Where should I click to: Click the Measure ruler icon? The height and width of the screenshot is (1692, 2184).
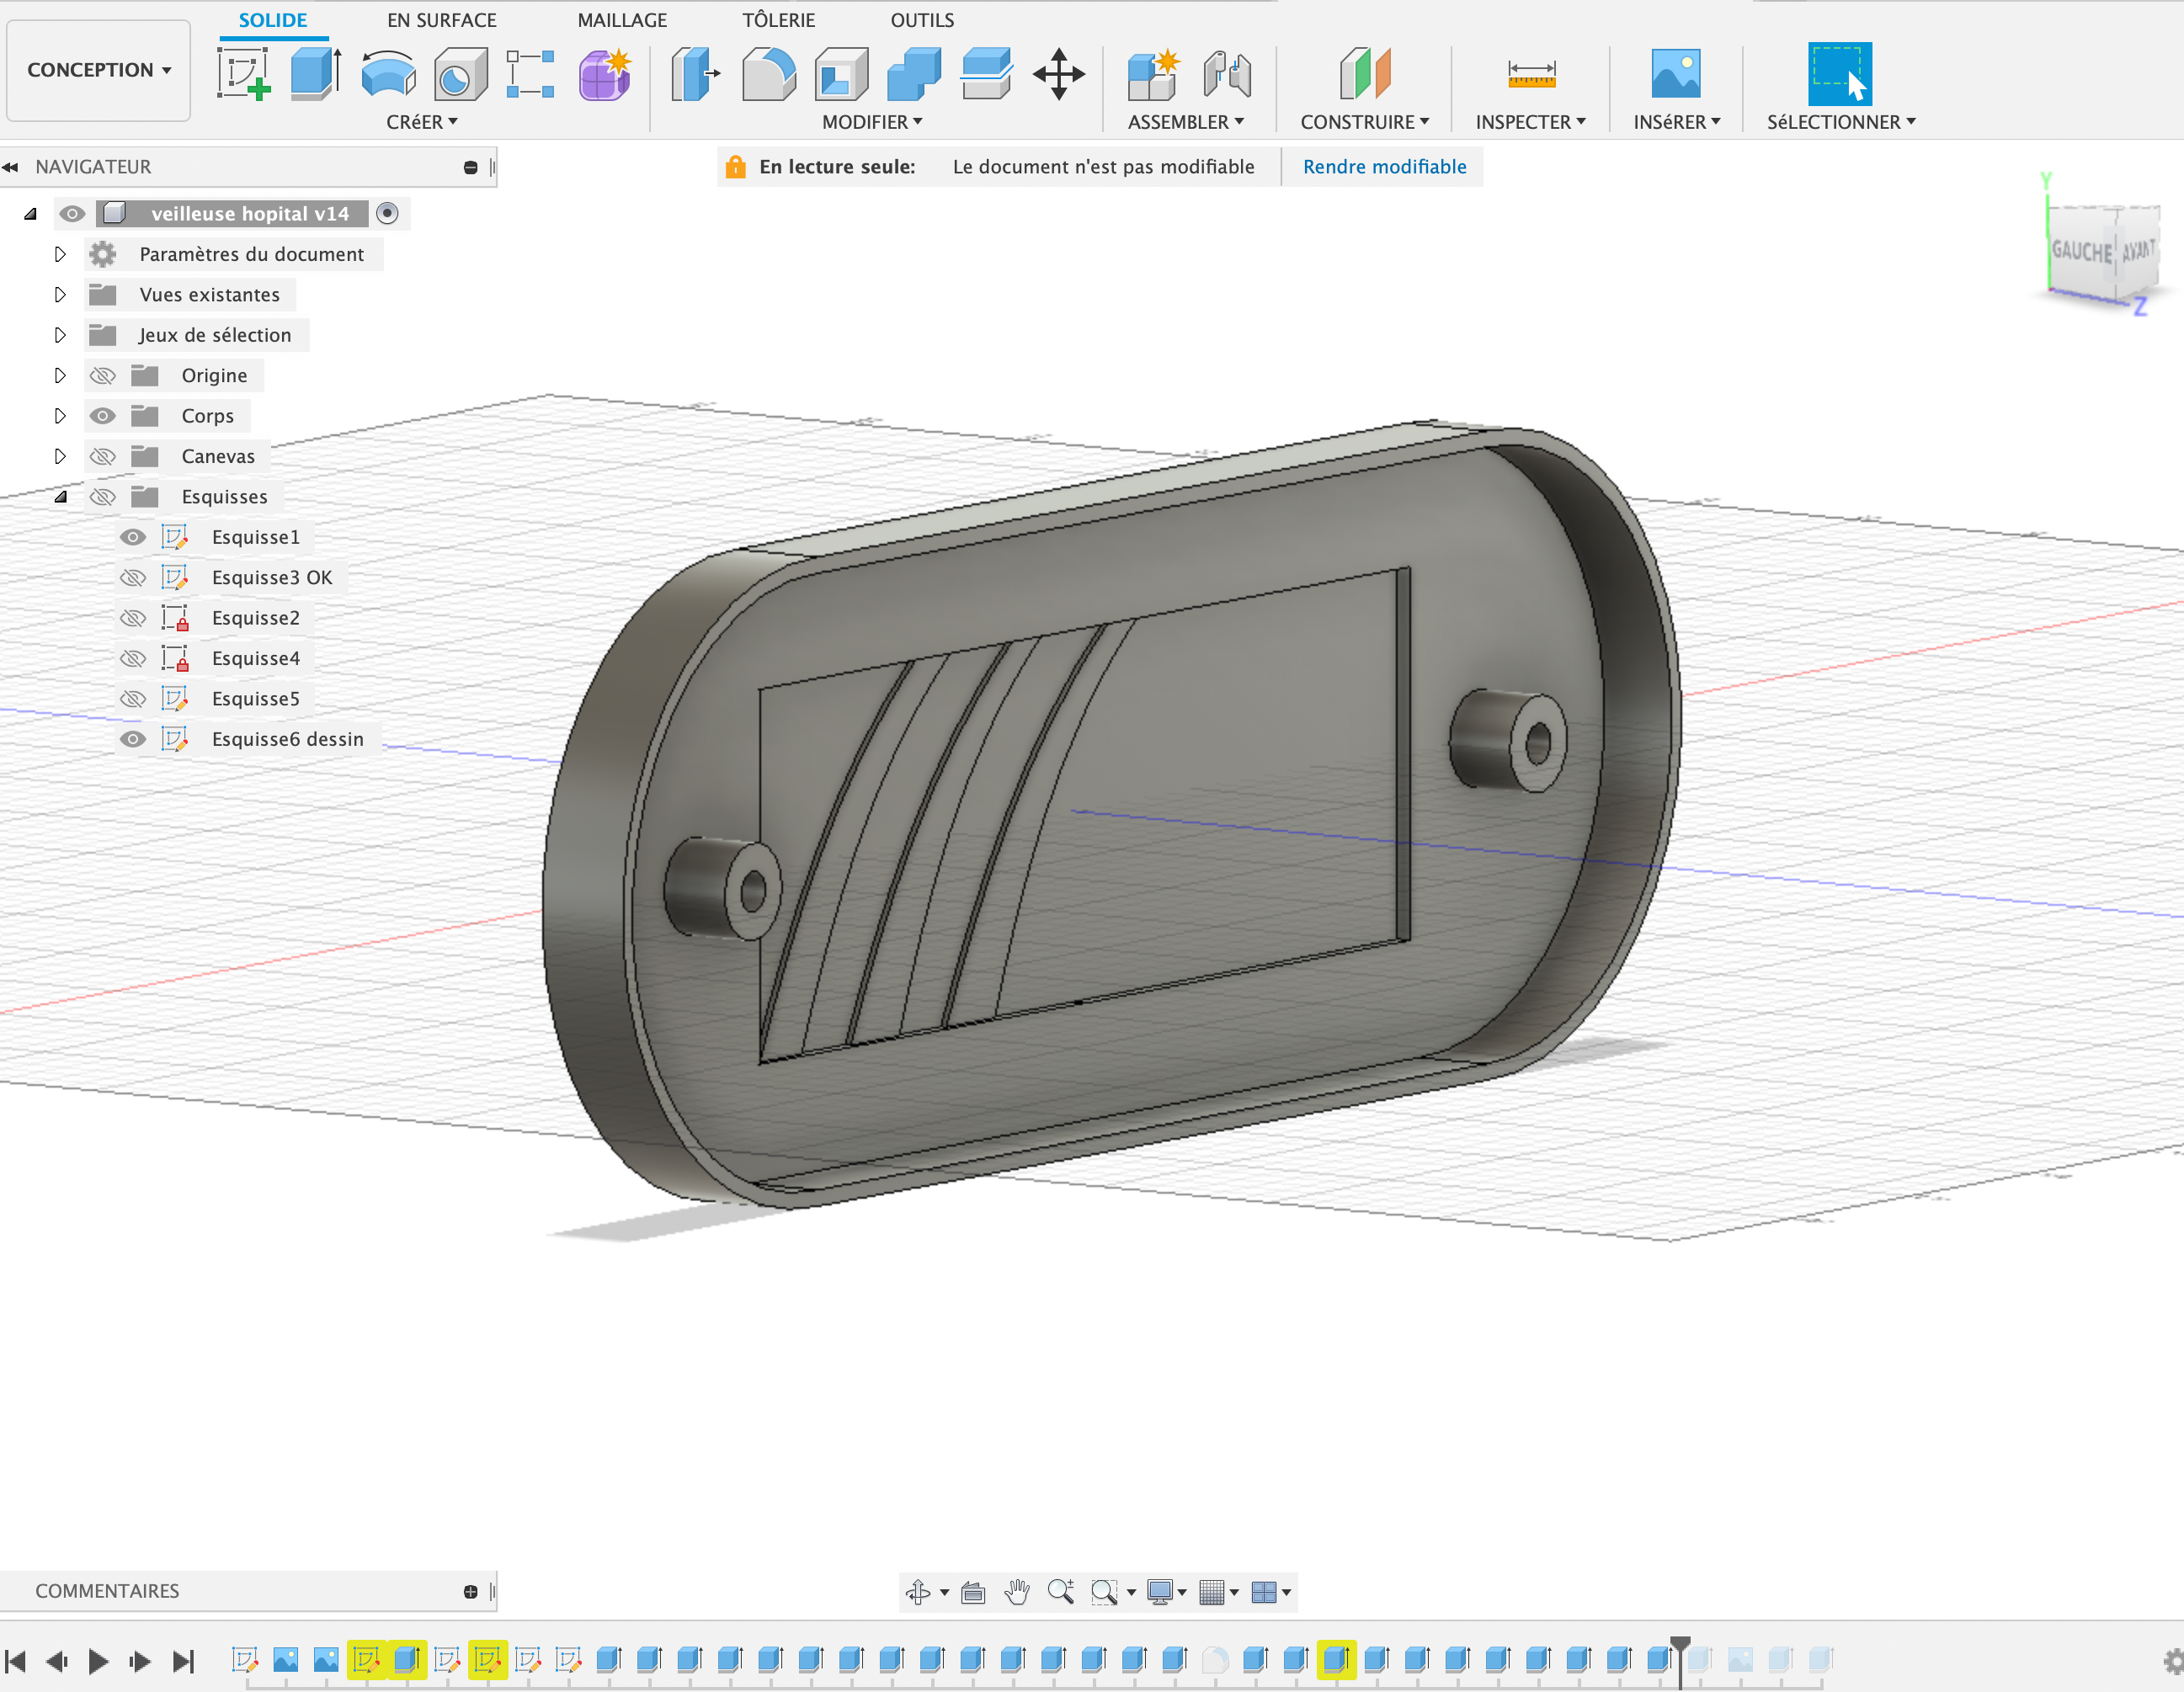pyautogui.click(x=1531, y=74)
